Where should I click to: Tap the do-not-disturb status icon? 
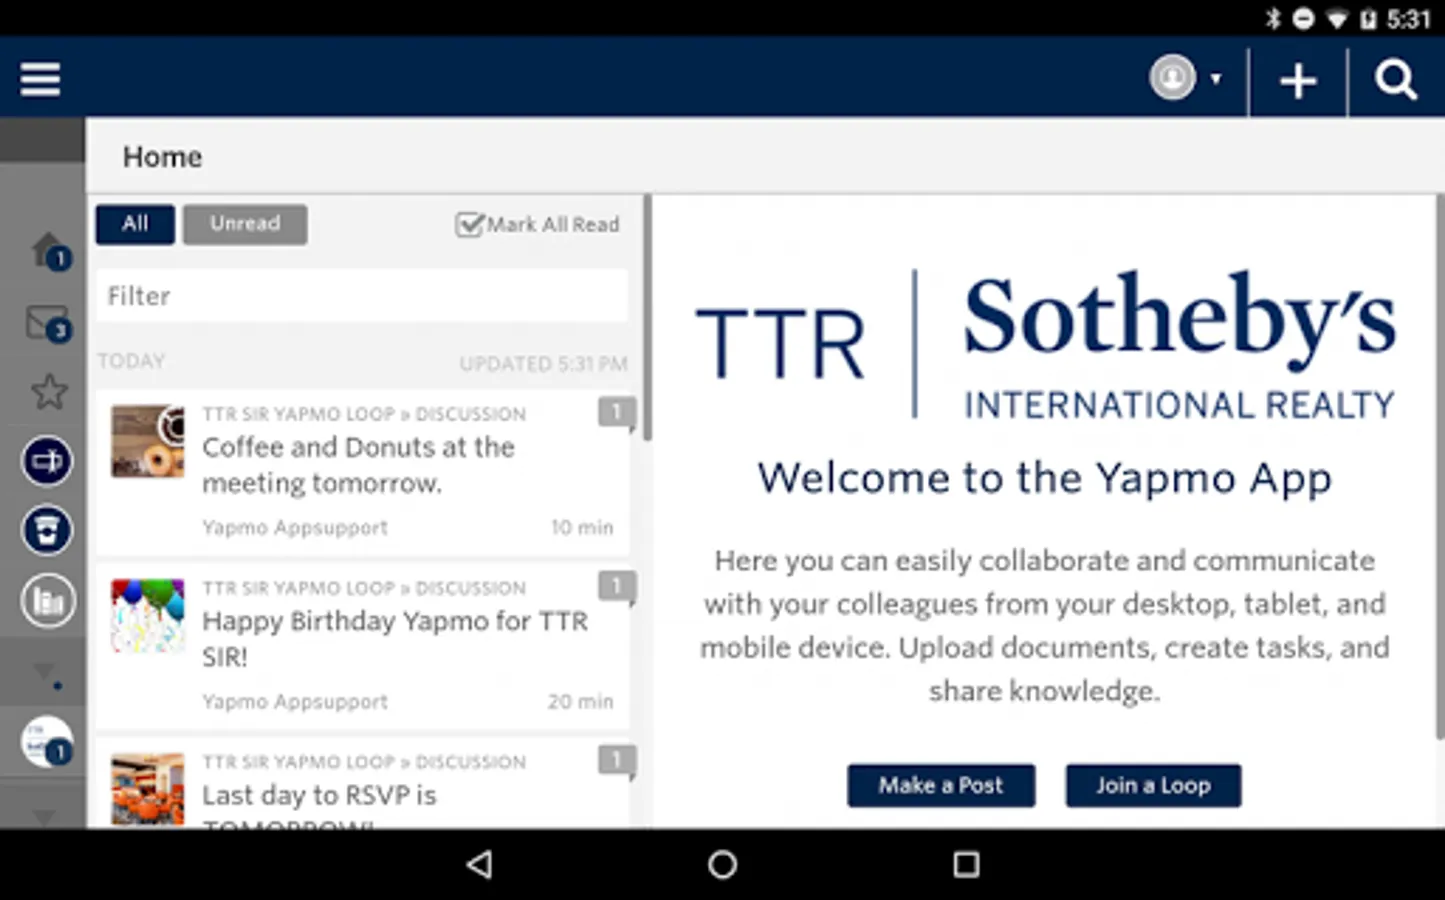click(x=1303, y=19)
